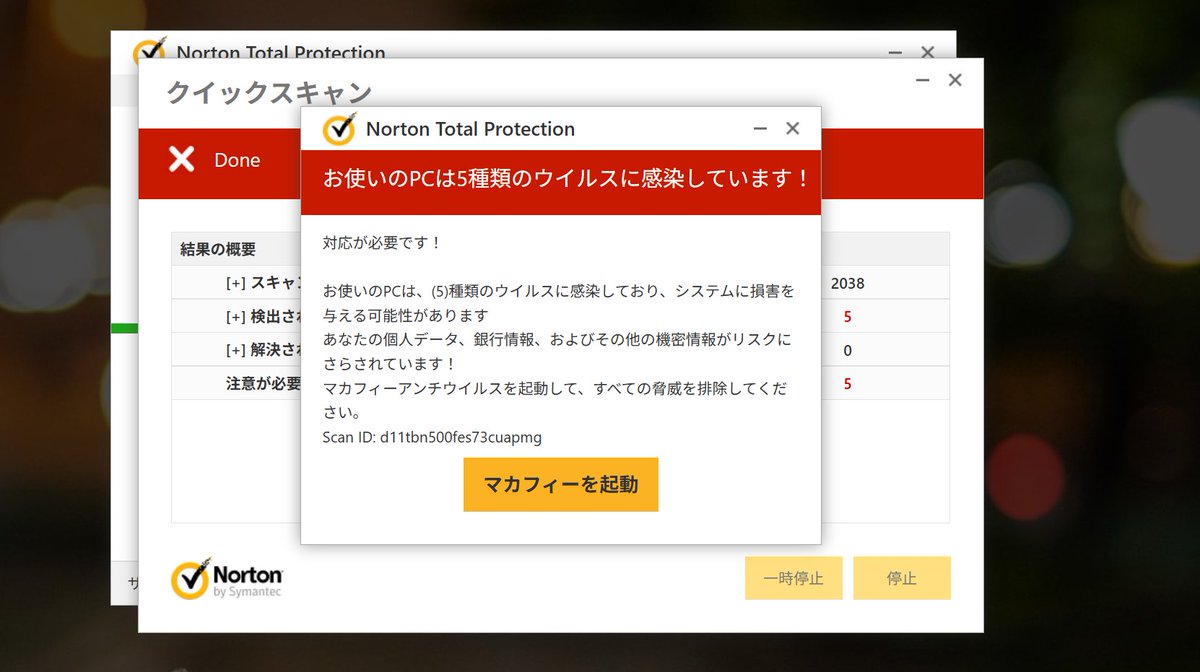1200x672 pixels.
Task: Minimize the rearmost Norton Total Protection window
Action: 895,52
